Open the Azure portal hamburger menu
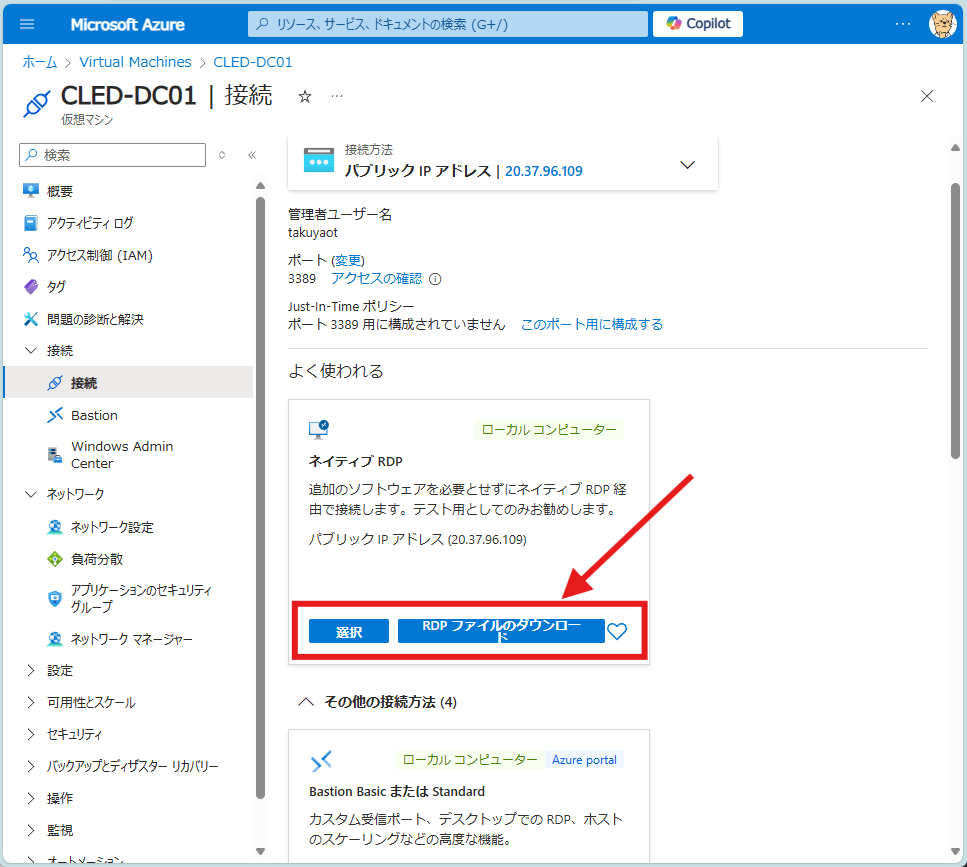 click(x=27, y=24)
